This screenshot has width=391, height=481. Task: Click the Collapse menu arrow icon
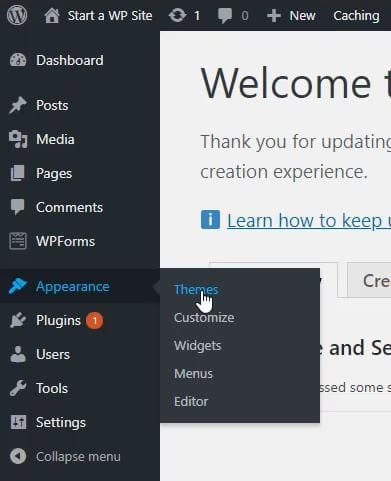tap(18, 456)
